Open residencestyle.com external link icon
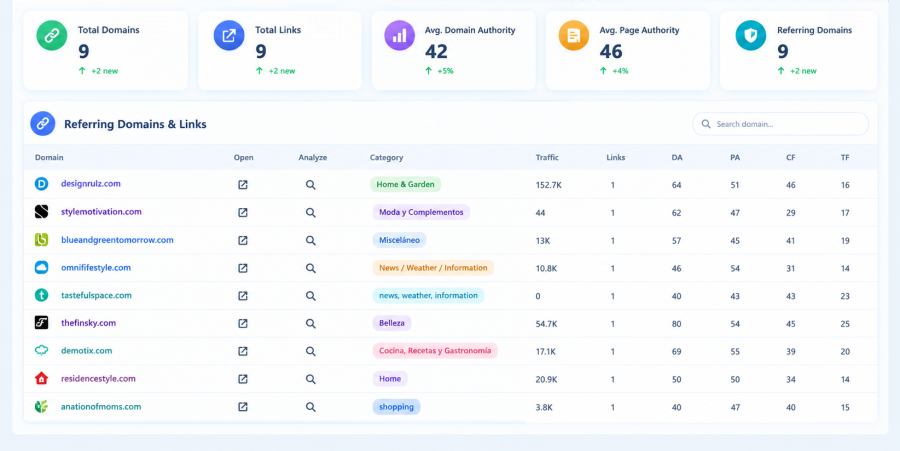The width and height of the screenshot is (900, 451). click(243, 379)
